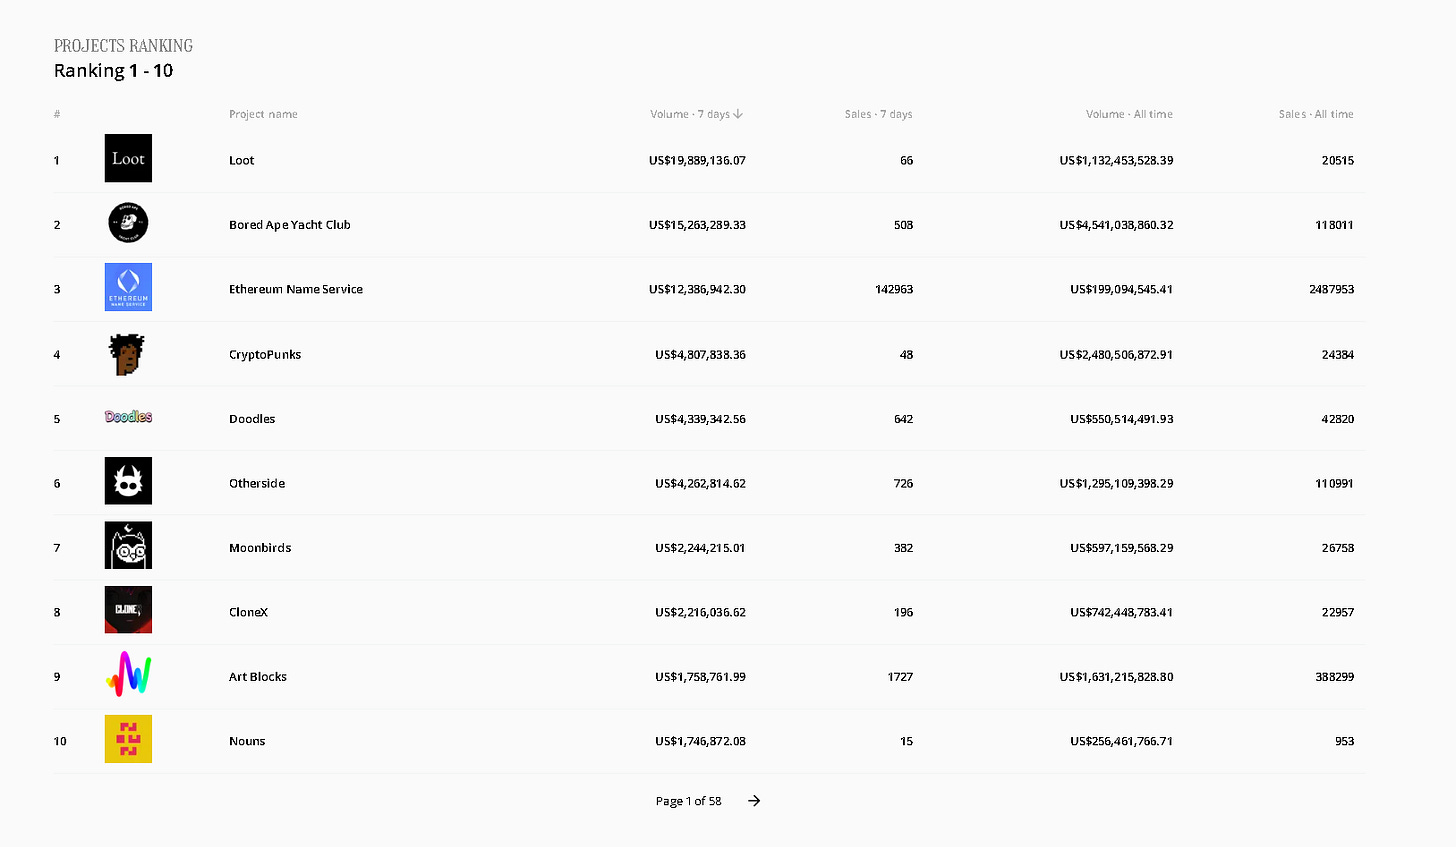
Task: Click the 7-day sales count 142963
Action: point(894,289)
